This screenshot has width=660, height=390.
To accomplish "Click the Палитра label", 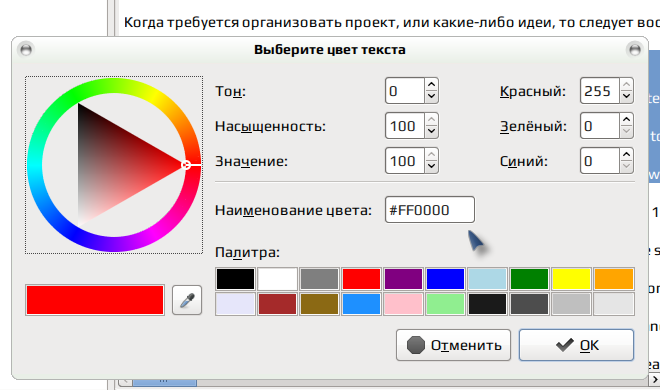I will coord(248,252).
